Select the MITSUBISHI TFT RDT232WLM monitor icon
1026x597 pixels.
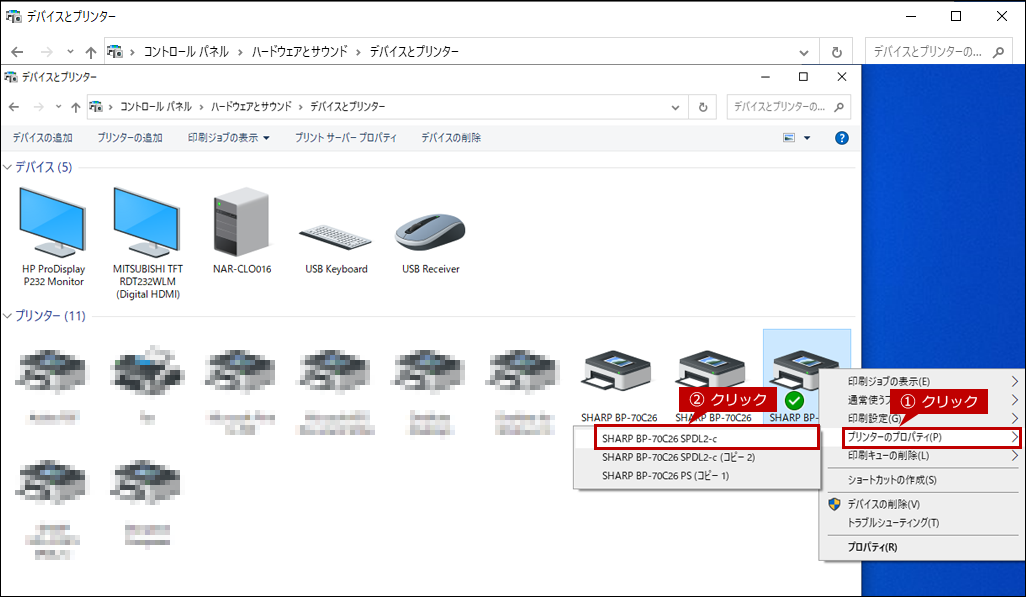pyautogui.click(x=146, y=222)
